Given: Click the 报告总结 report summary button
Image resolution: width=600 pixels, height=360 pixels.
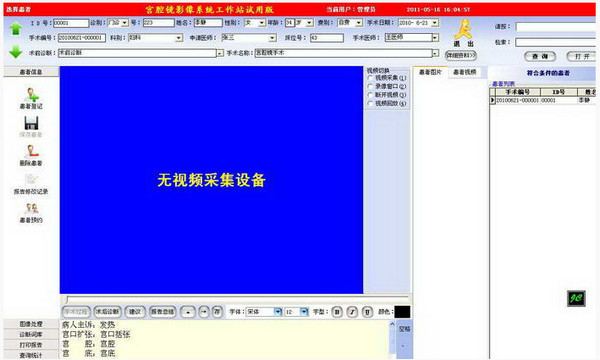Looking at the screenshot, I should (163, 312).
